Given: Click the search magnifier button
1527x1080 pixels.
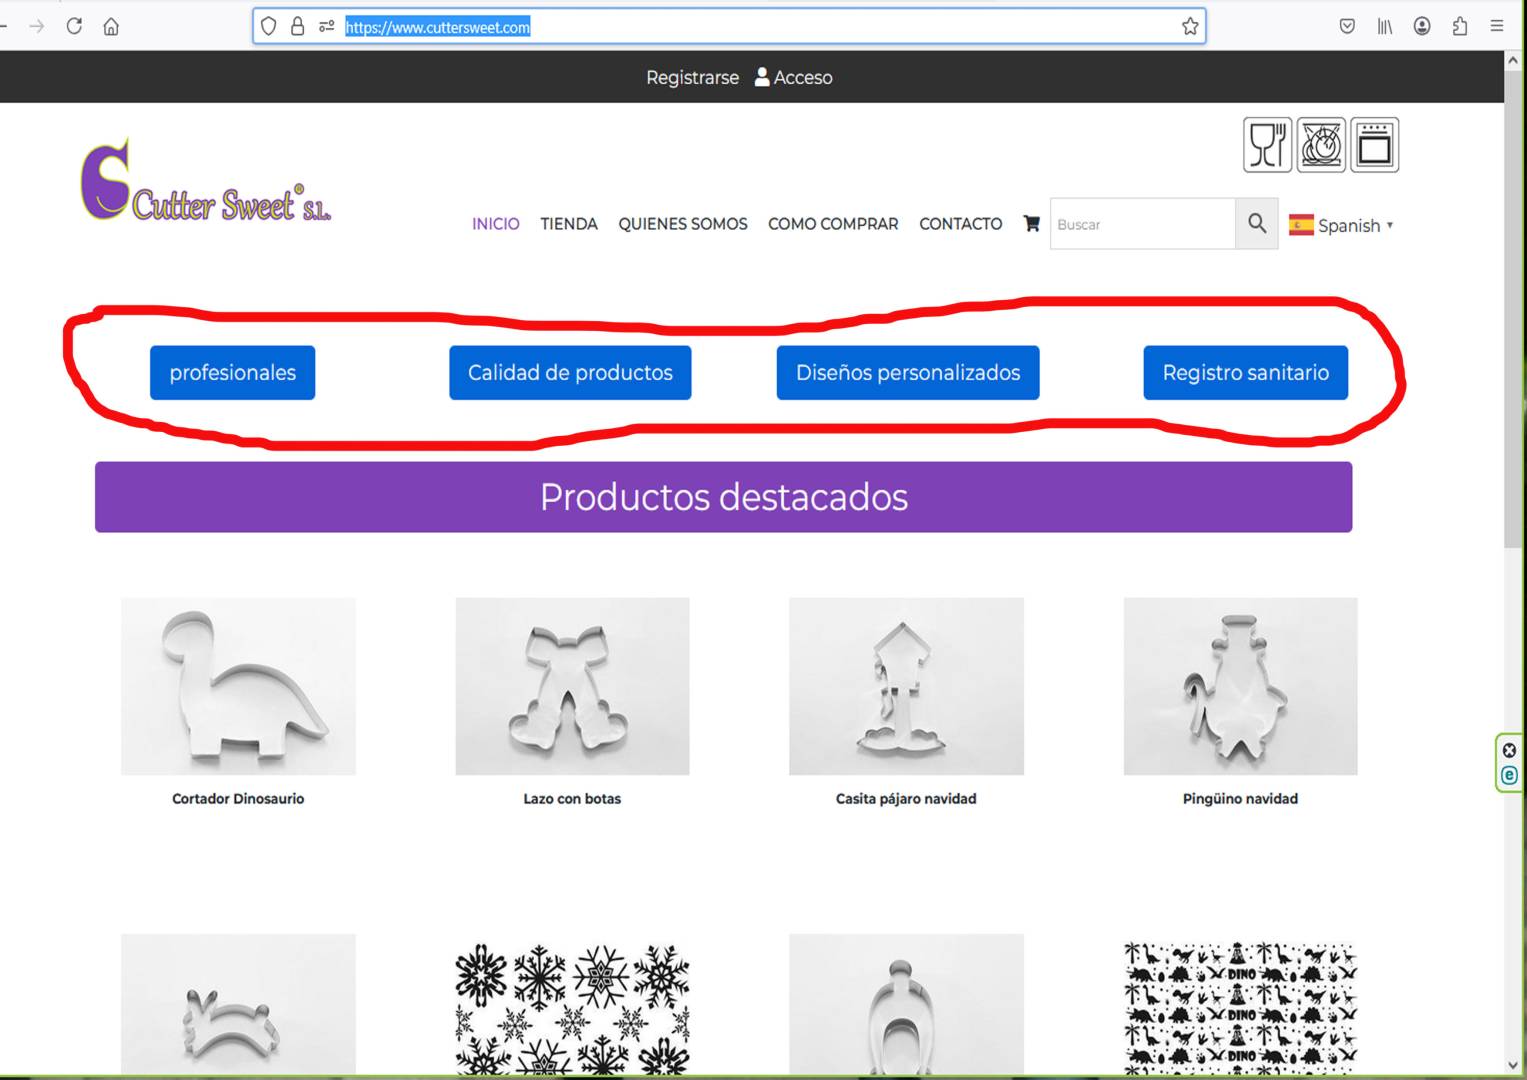Looking at the screenshot, I should (1257, 224).
